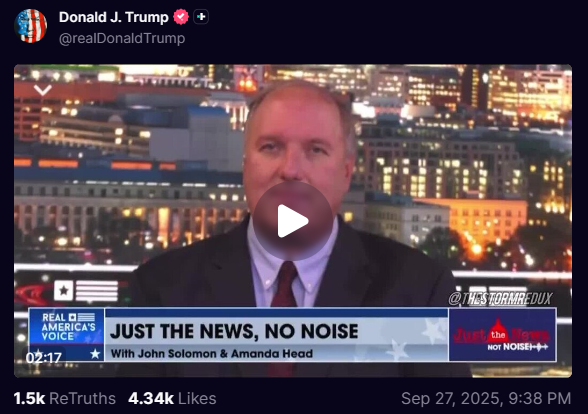Click the pink verified checkmark badge
The width and height of the screenshot is (588, 414).
[181, 17]
